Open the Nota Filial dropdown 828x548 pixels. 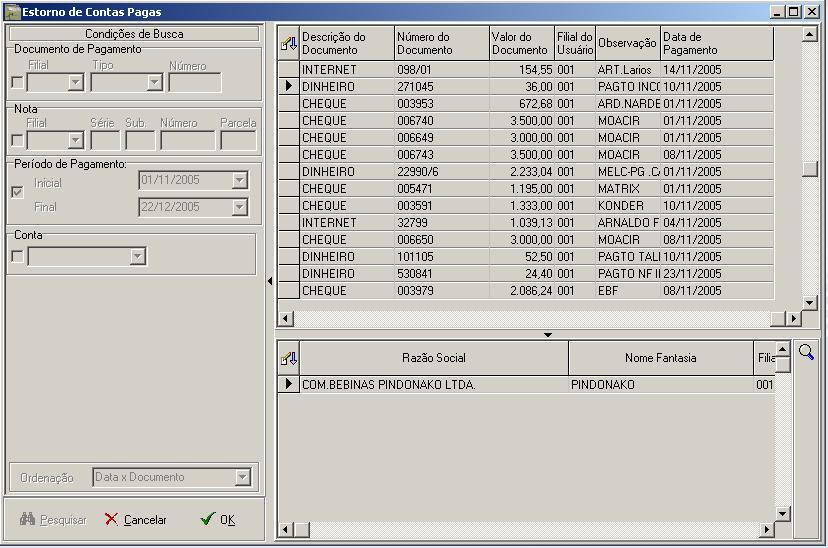pos(76,140)
